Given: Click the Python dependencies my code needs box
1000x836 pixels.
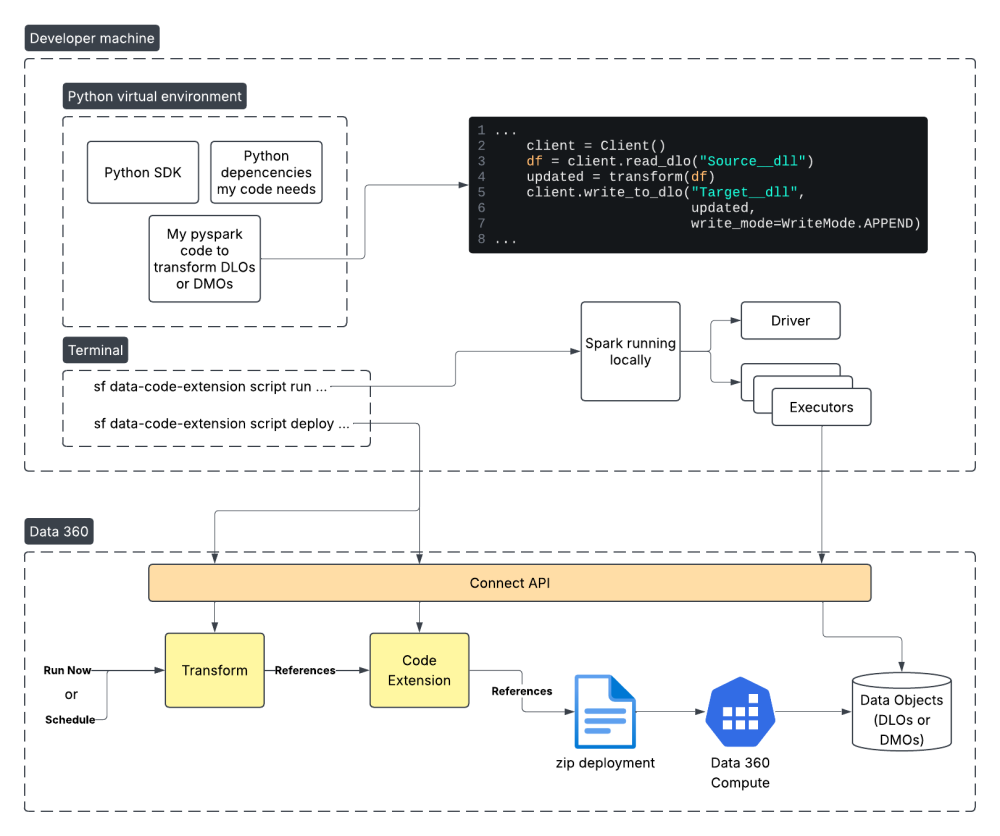Looking at the screenshot, I should pyautogui.click(x=266, y=172).
